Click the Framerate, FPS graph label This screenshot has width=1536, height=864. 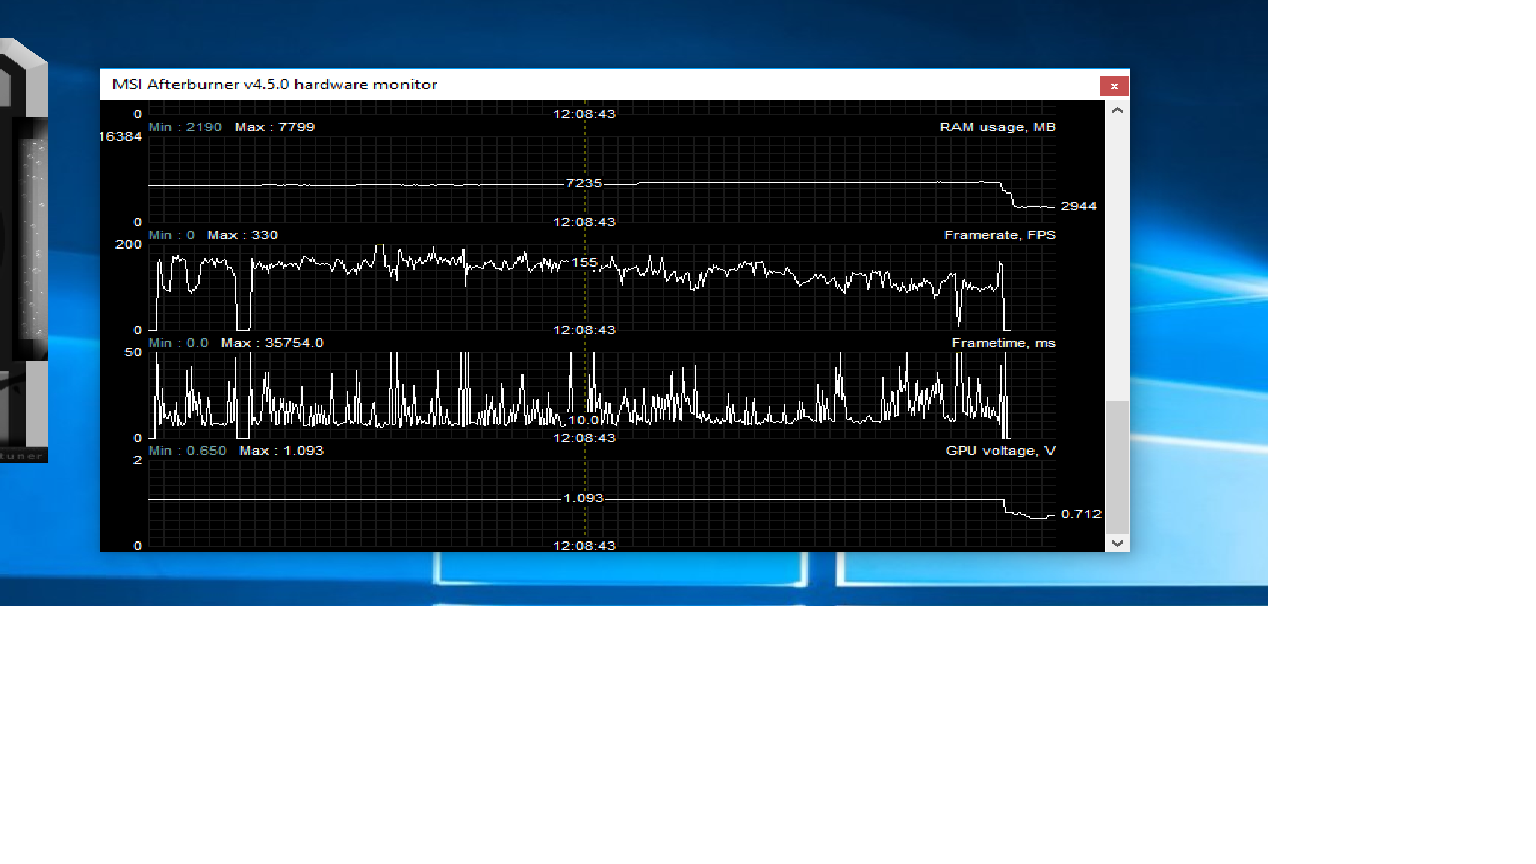(1000, 235)
